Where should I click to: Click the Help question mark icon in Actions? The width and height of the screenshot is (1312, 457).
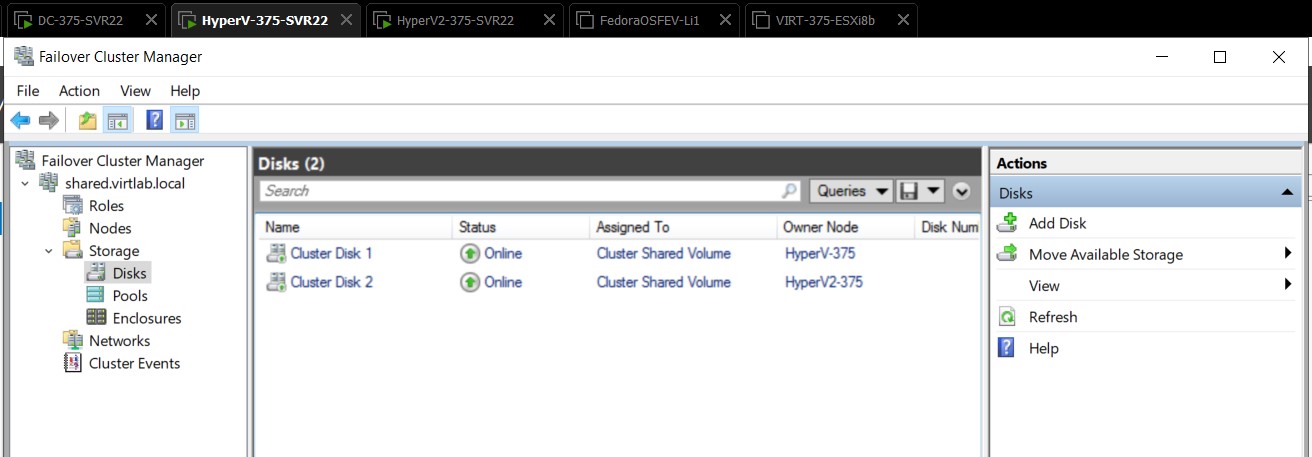(x=1008, y=348)
